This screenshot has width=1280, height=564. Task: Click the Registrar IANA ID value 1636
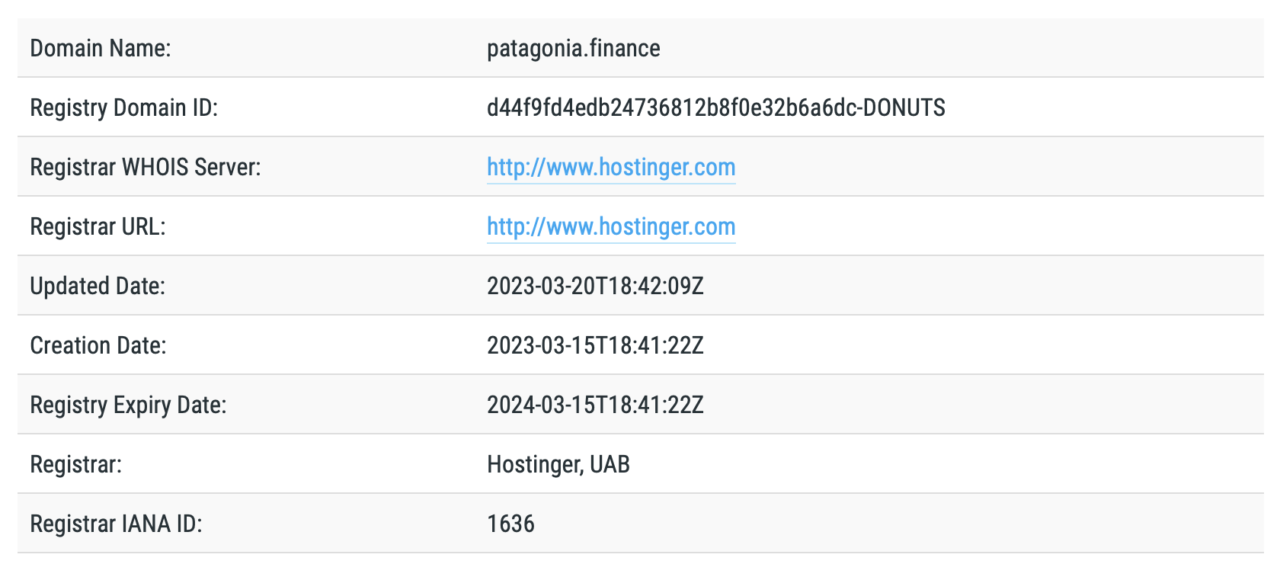point(510,524)
